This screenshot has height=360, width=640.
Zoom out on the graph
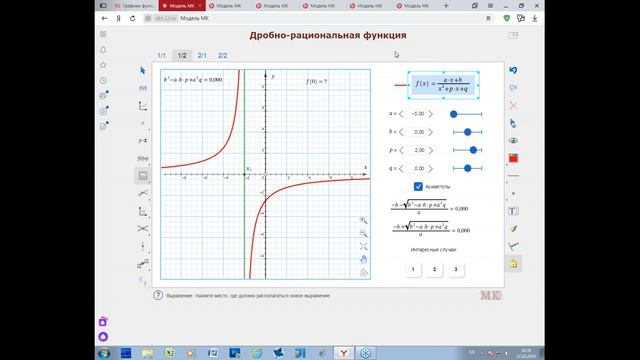363,234
